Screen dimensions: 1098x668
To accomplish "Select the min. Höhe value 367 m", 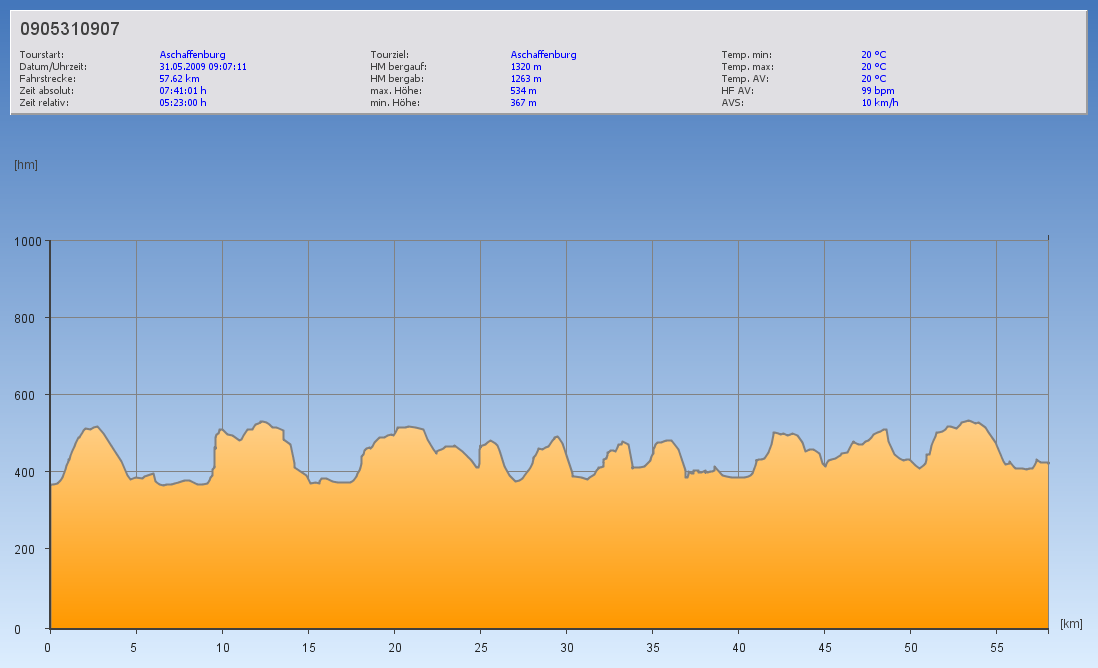I will click(x=523, y=102).
